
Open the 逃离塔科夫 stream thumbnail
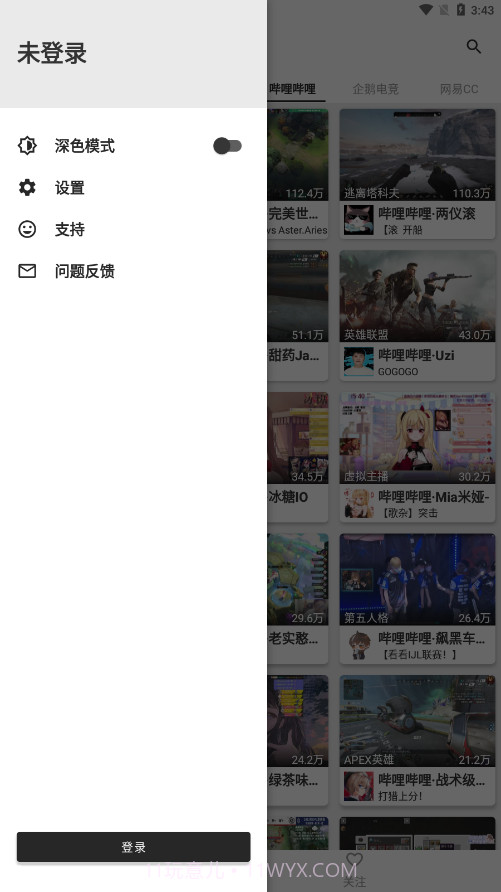click(x=417, y=155)
